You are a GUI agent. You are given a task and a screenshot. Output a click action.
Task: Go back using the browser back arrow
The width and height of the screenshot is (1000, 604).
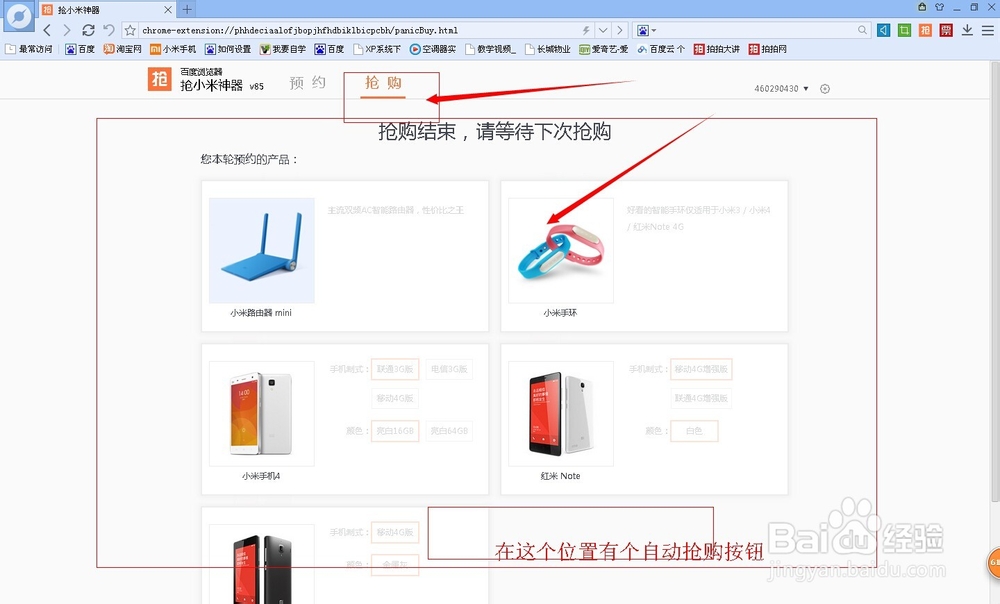[47, 30]
